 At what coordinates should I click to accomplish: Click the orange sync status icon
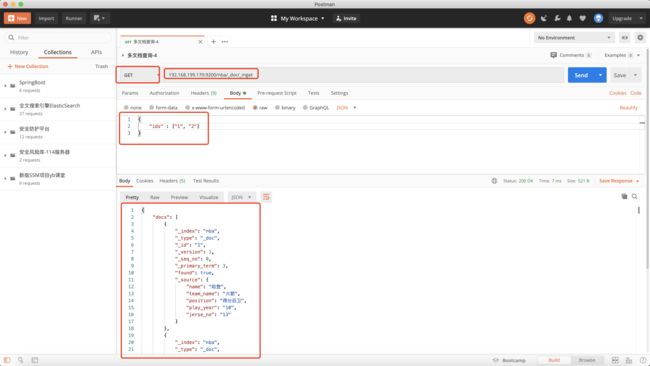[529, 18]
